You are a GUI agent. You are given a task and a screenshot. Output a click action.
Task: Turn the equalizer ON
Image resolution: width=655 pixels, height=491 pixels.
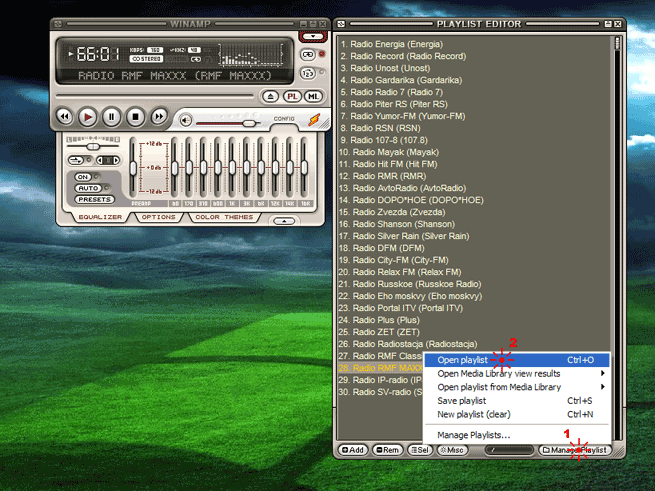click(x=83, y=177)
